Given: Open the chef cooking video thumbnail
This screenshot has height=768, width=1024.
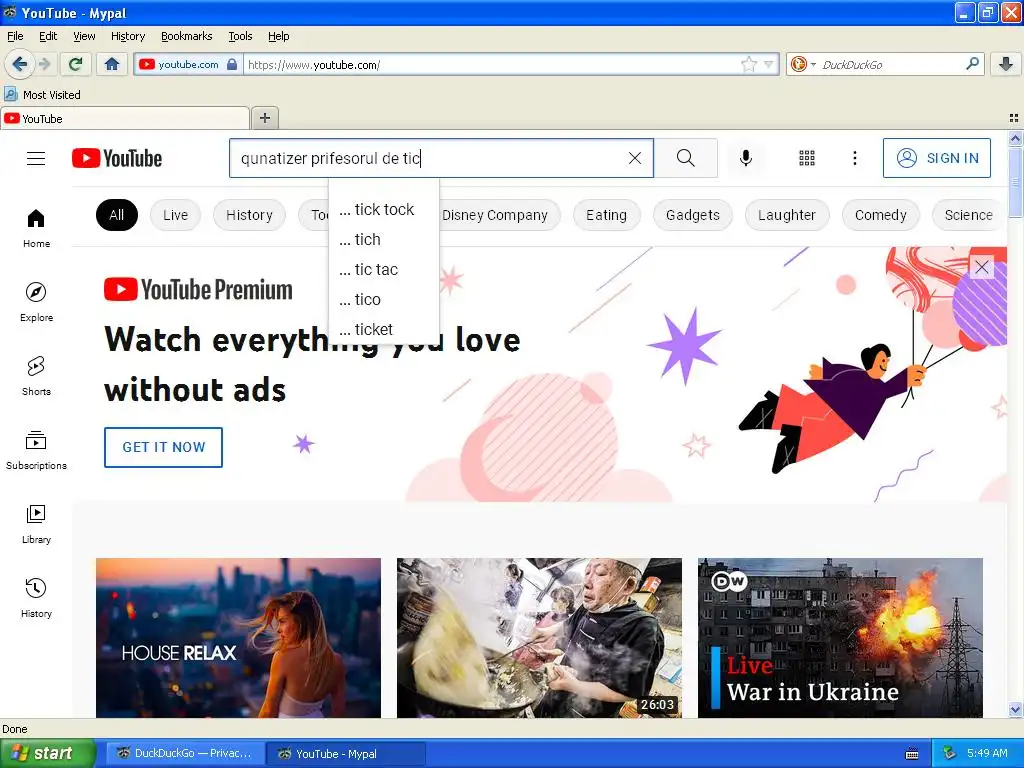Looking at the screenshot, I should click(539, 637).
